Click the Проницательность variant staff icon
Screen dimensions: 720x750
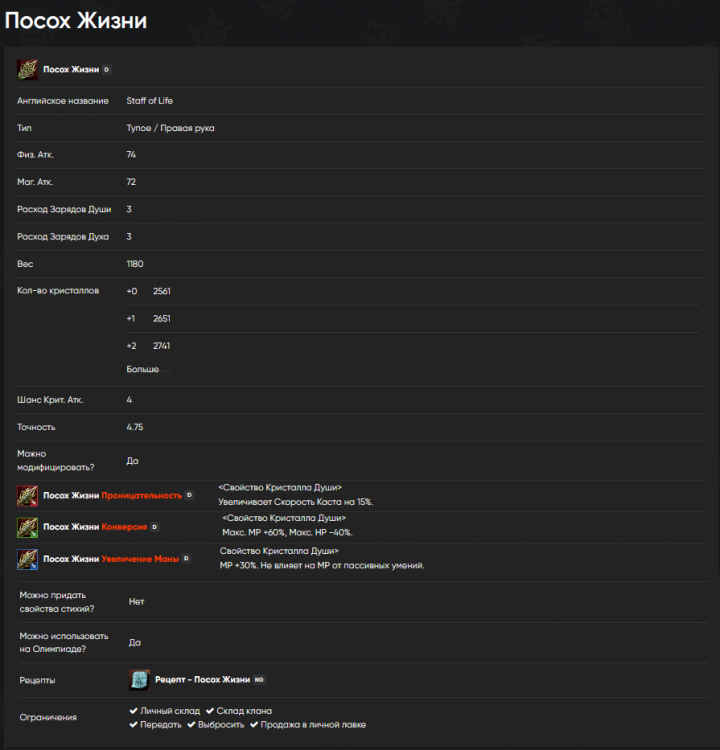28,496
